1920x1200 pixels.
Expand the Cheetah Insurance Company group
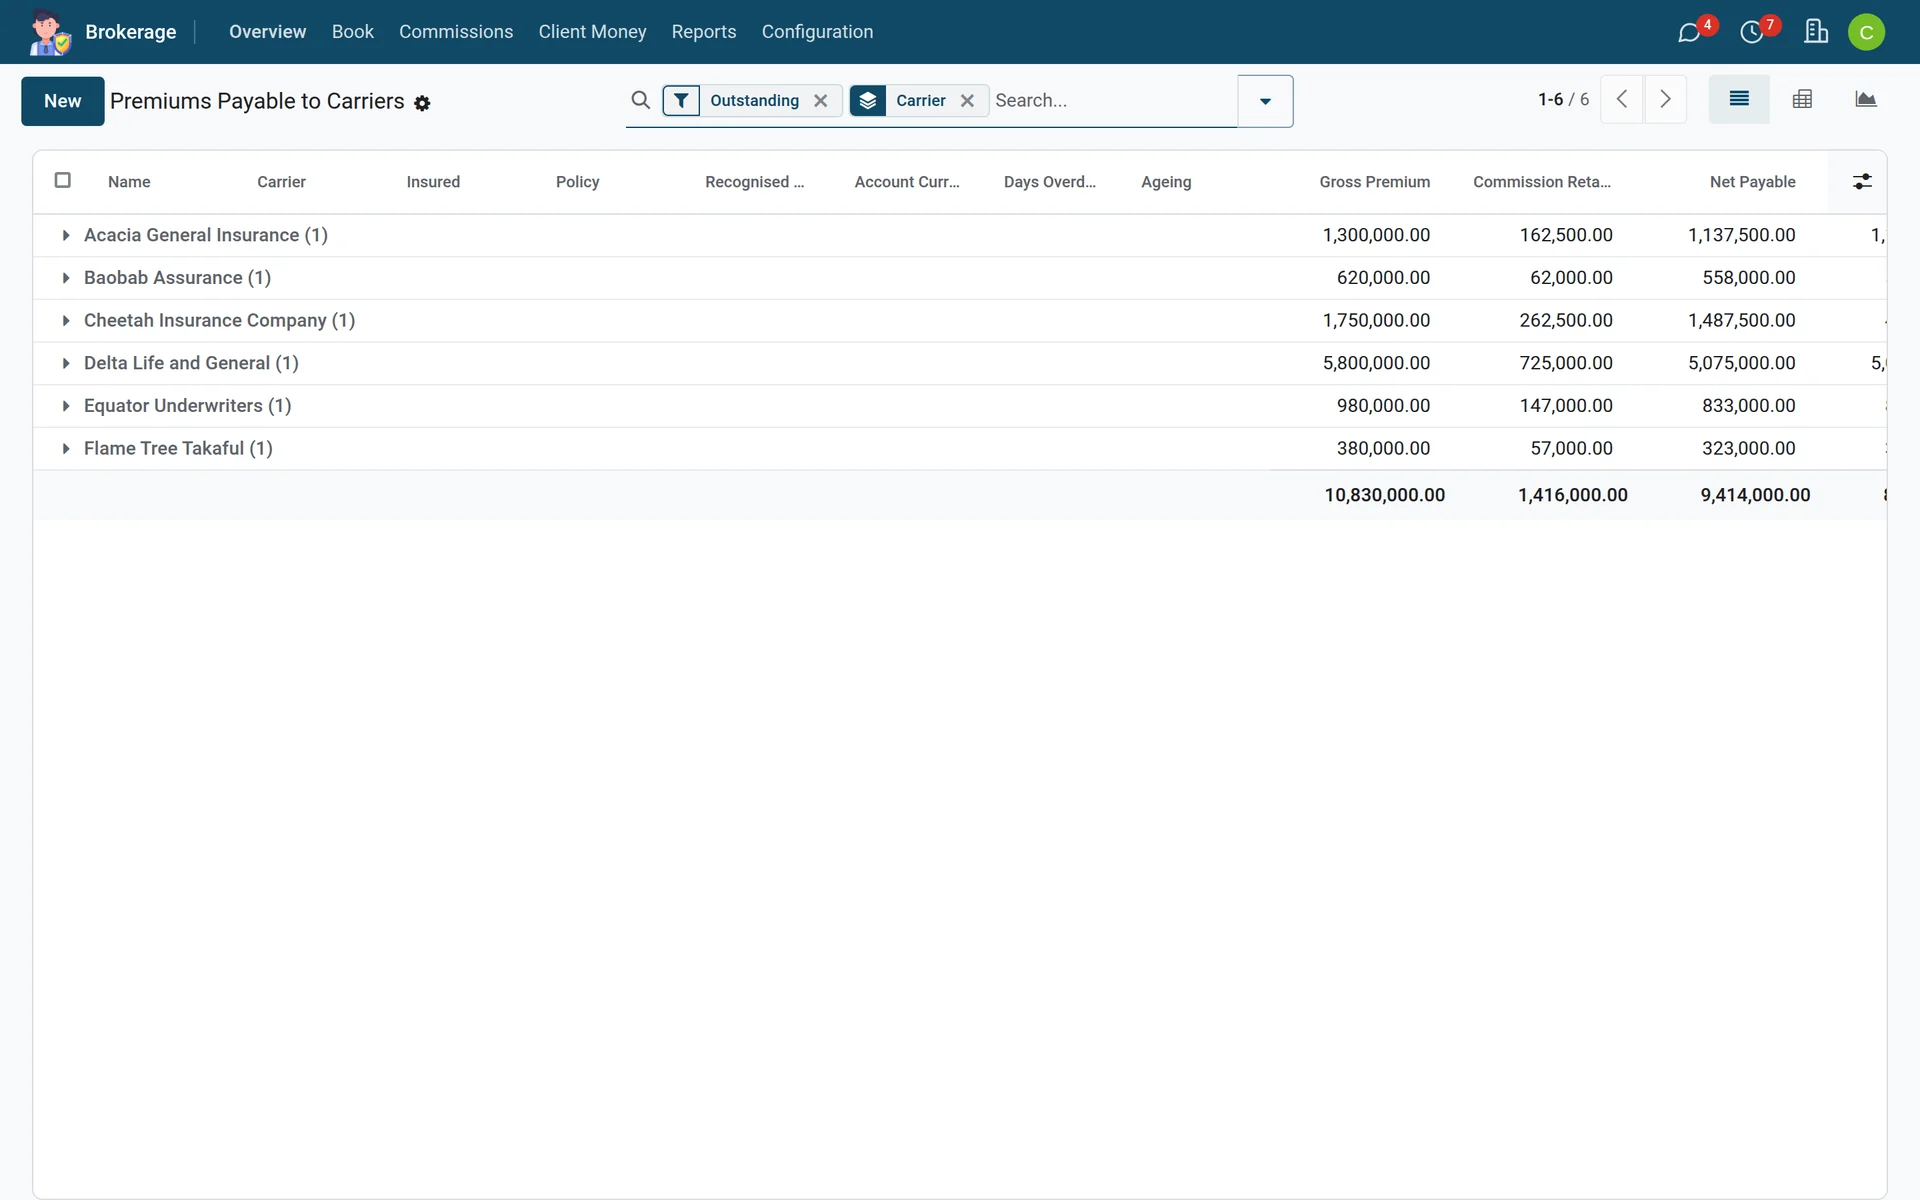click(66, 321)
